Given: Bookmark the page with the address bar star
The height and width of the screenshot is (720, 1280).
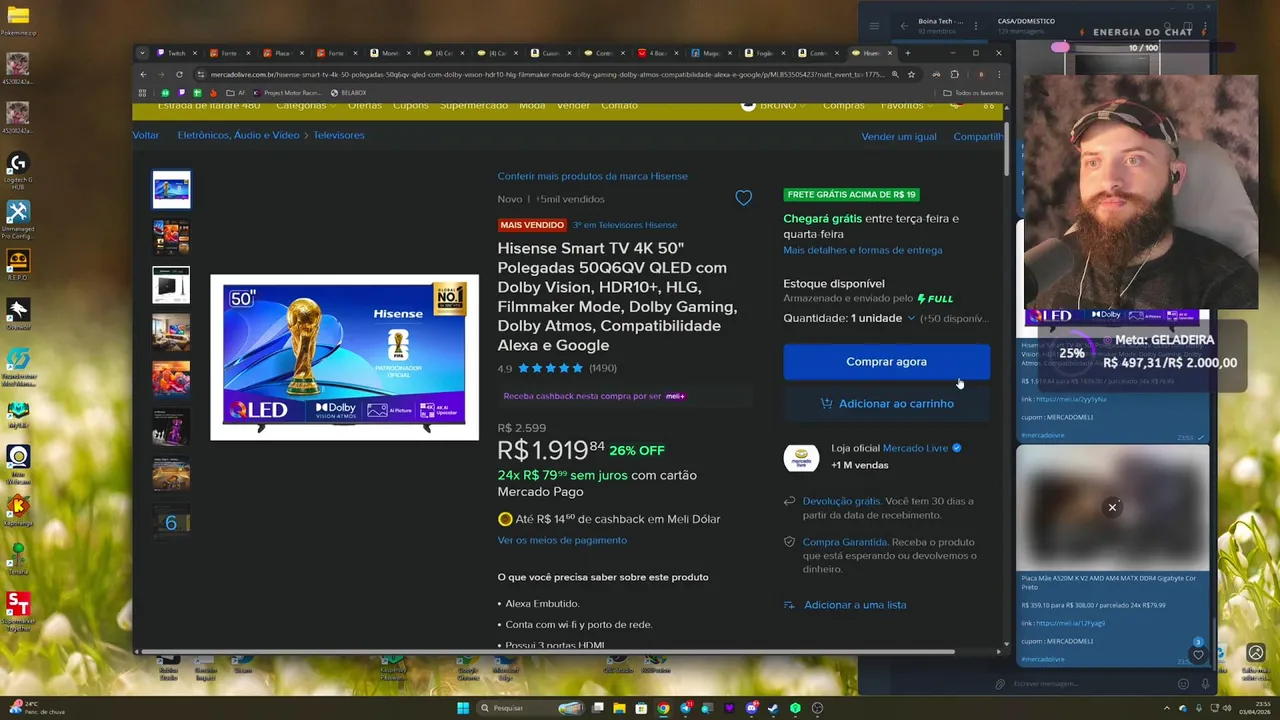Looking at the screenshot, I should click(911, 74).
